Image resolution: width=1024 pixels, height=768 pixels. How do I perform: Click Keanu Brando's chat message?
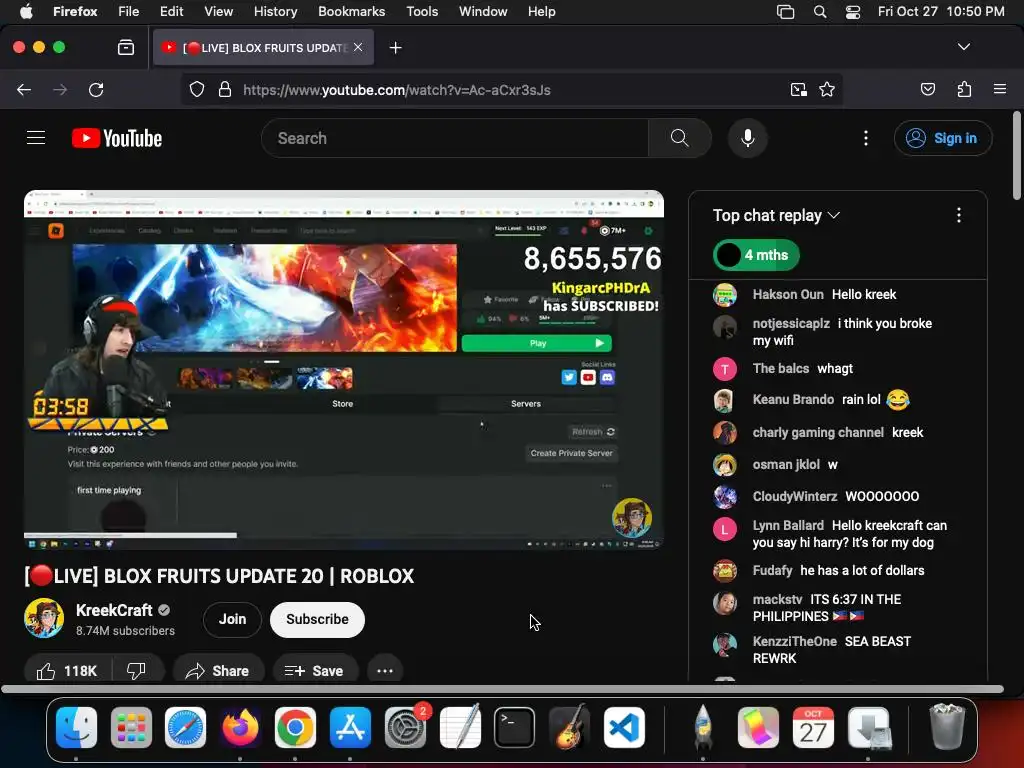(831, 399)
